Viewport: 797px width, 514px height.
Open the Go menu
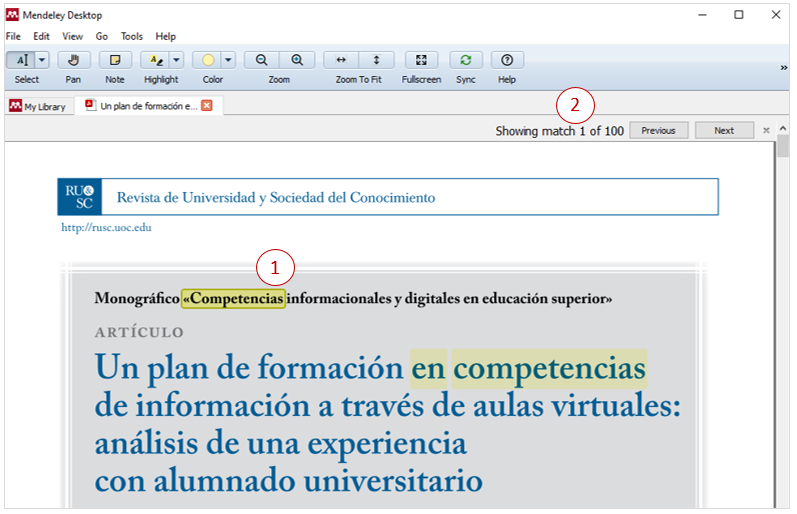tap(102, 36)
